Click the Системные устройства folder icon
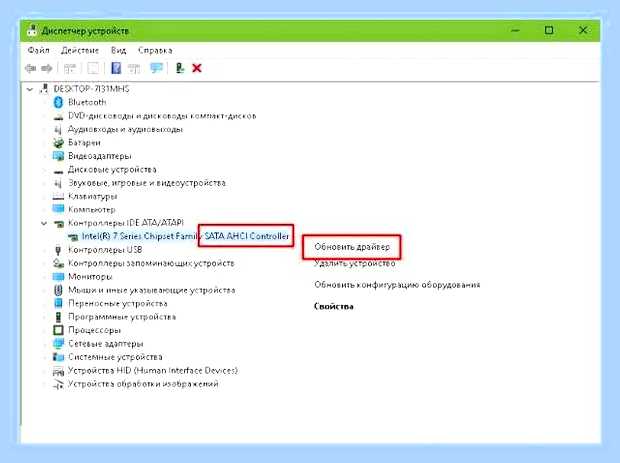Image resolution: width=620 pixels, height=463 pixels. 58,357
